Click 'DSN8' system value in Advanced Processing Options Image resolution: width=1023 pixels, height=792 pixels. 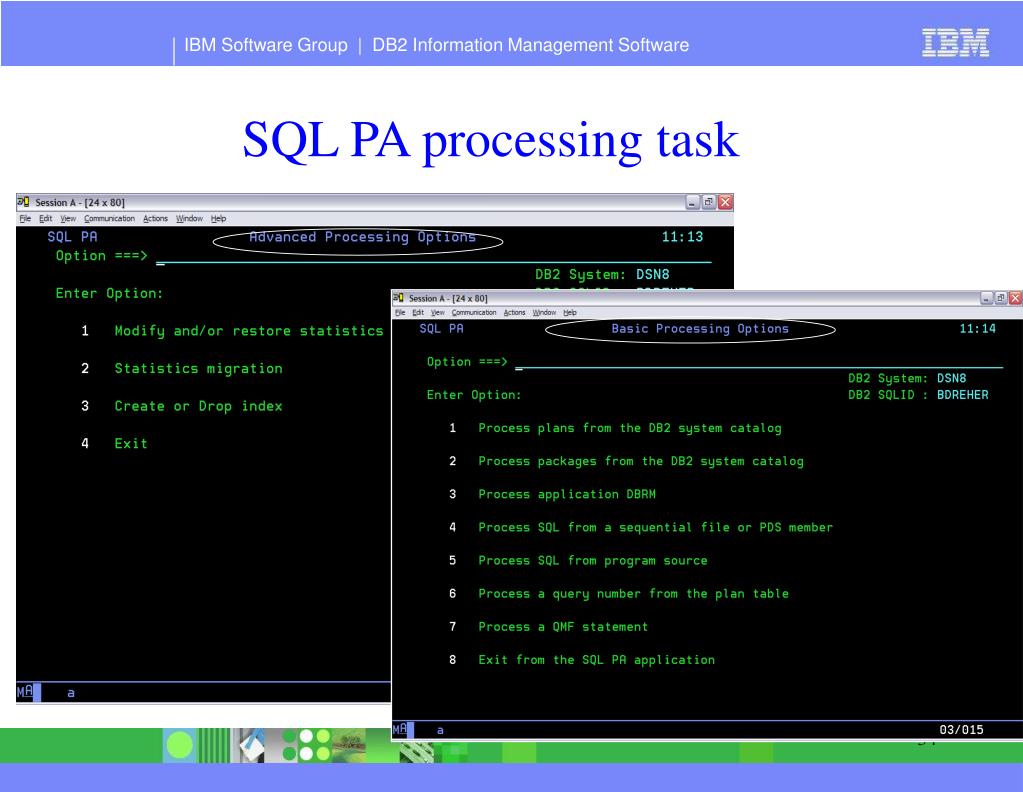[652, 275]
